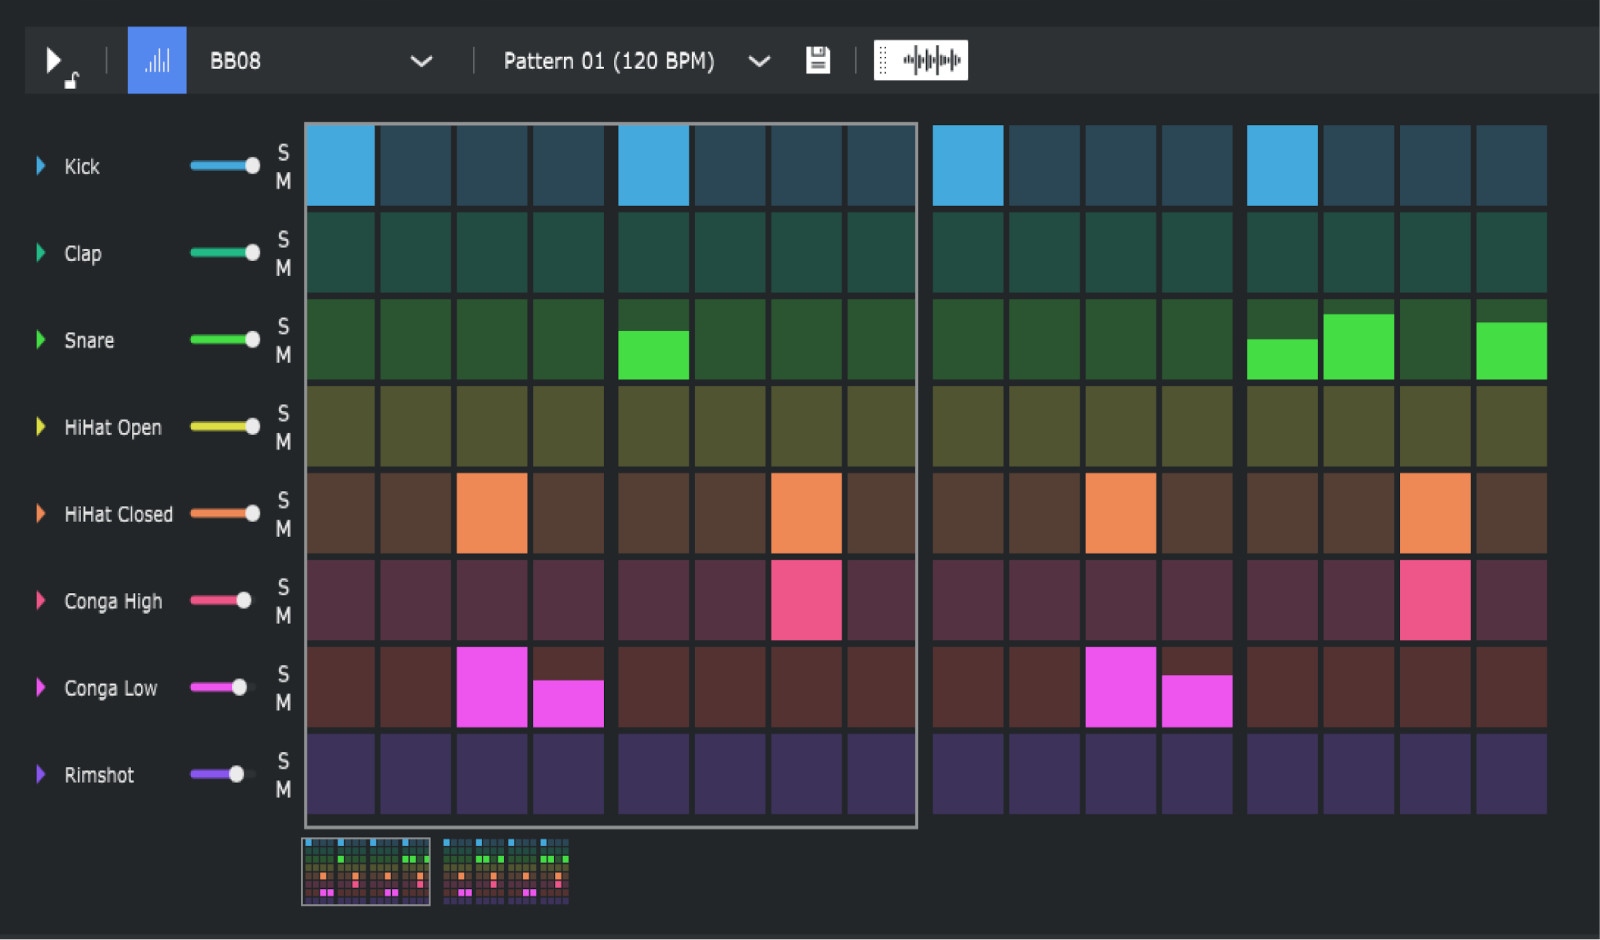Preview the Kick sound with its arrow

click(41, 166)
